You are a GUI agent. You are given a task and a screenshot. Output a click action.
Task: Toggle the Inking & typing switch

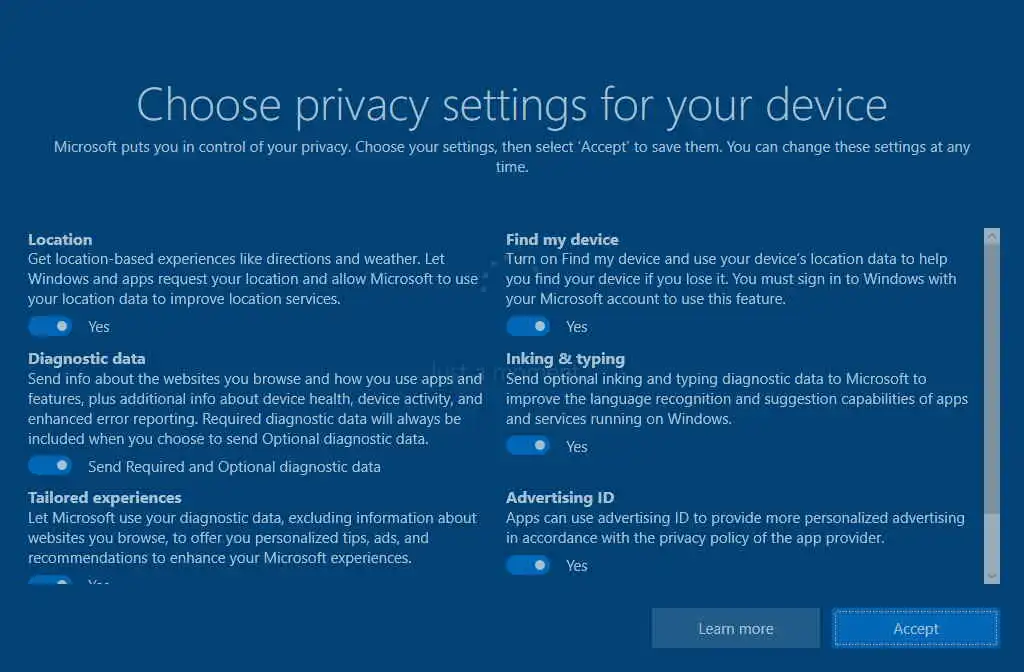click(x=527, y=446)
